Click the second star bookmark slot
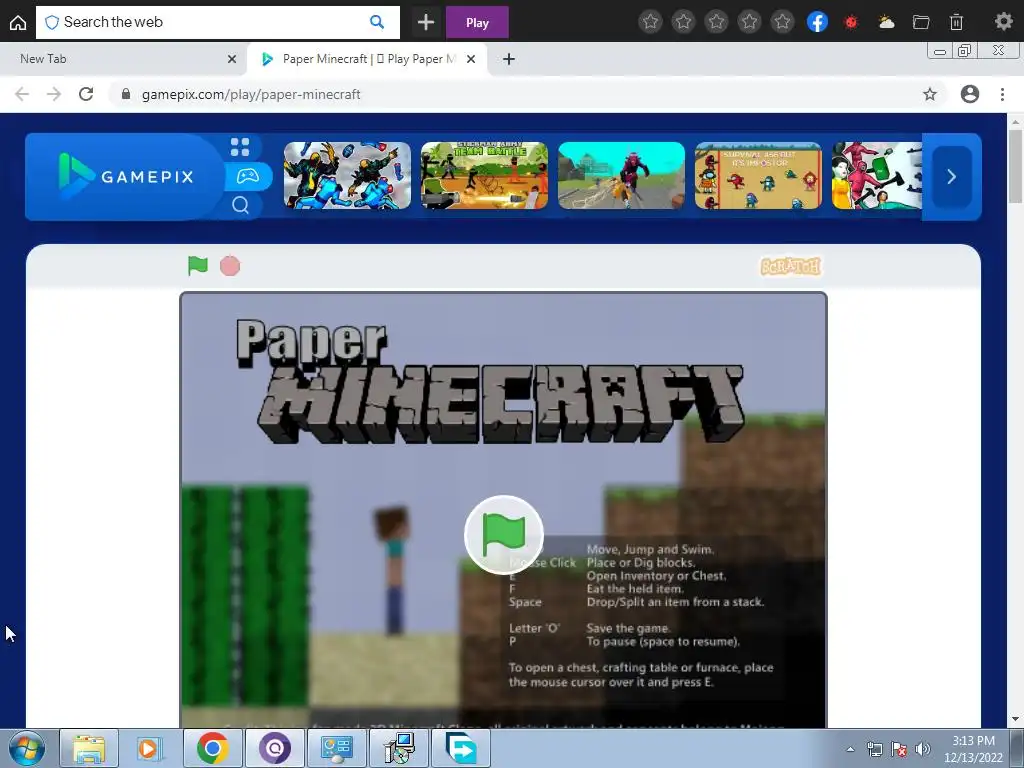 (x=683, y=22)
